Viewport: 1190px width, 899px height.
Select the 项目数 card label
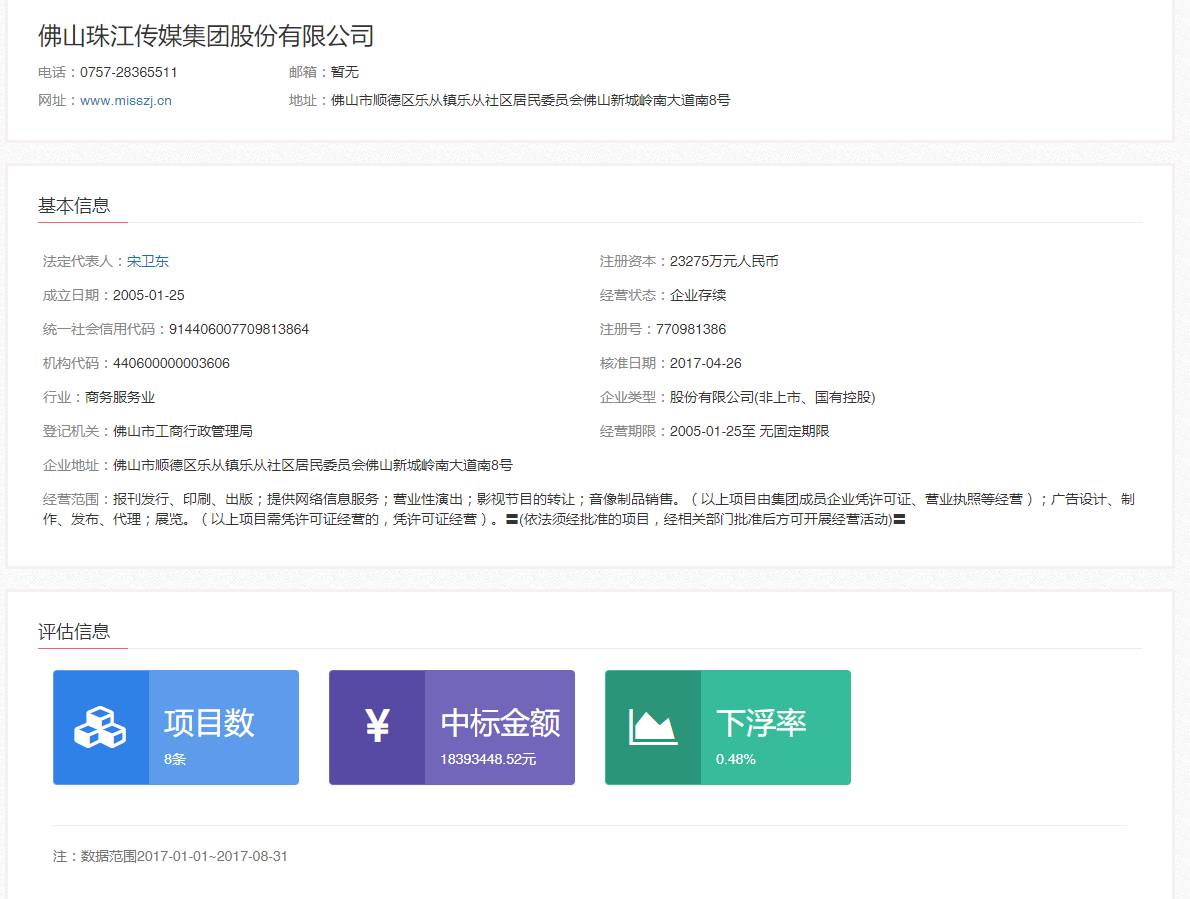pos(209,722)
